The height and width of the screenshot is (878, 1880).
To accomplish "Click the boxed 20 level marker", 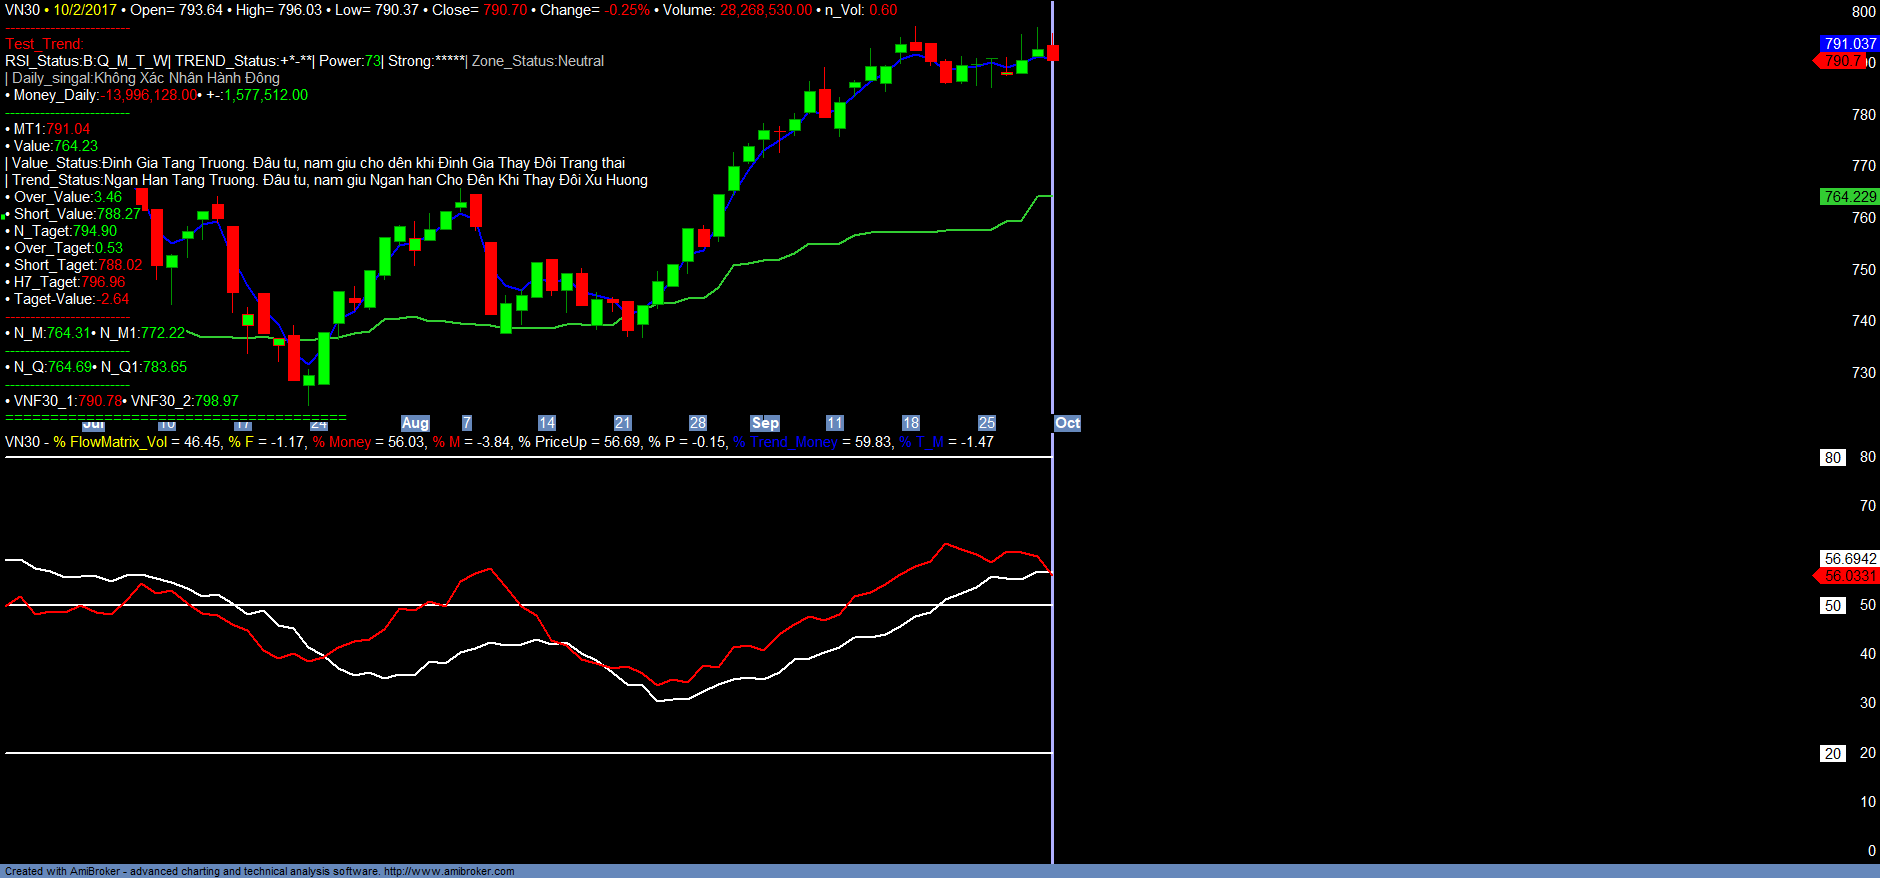I will point(1832,754).
